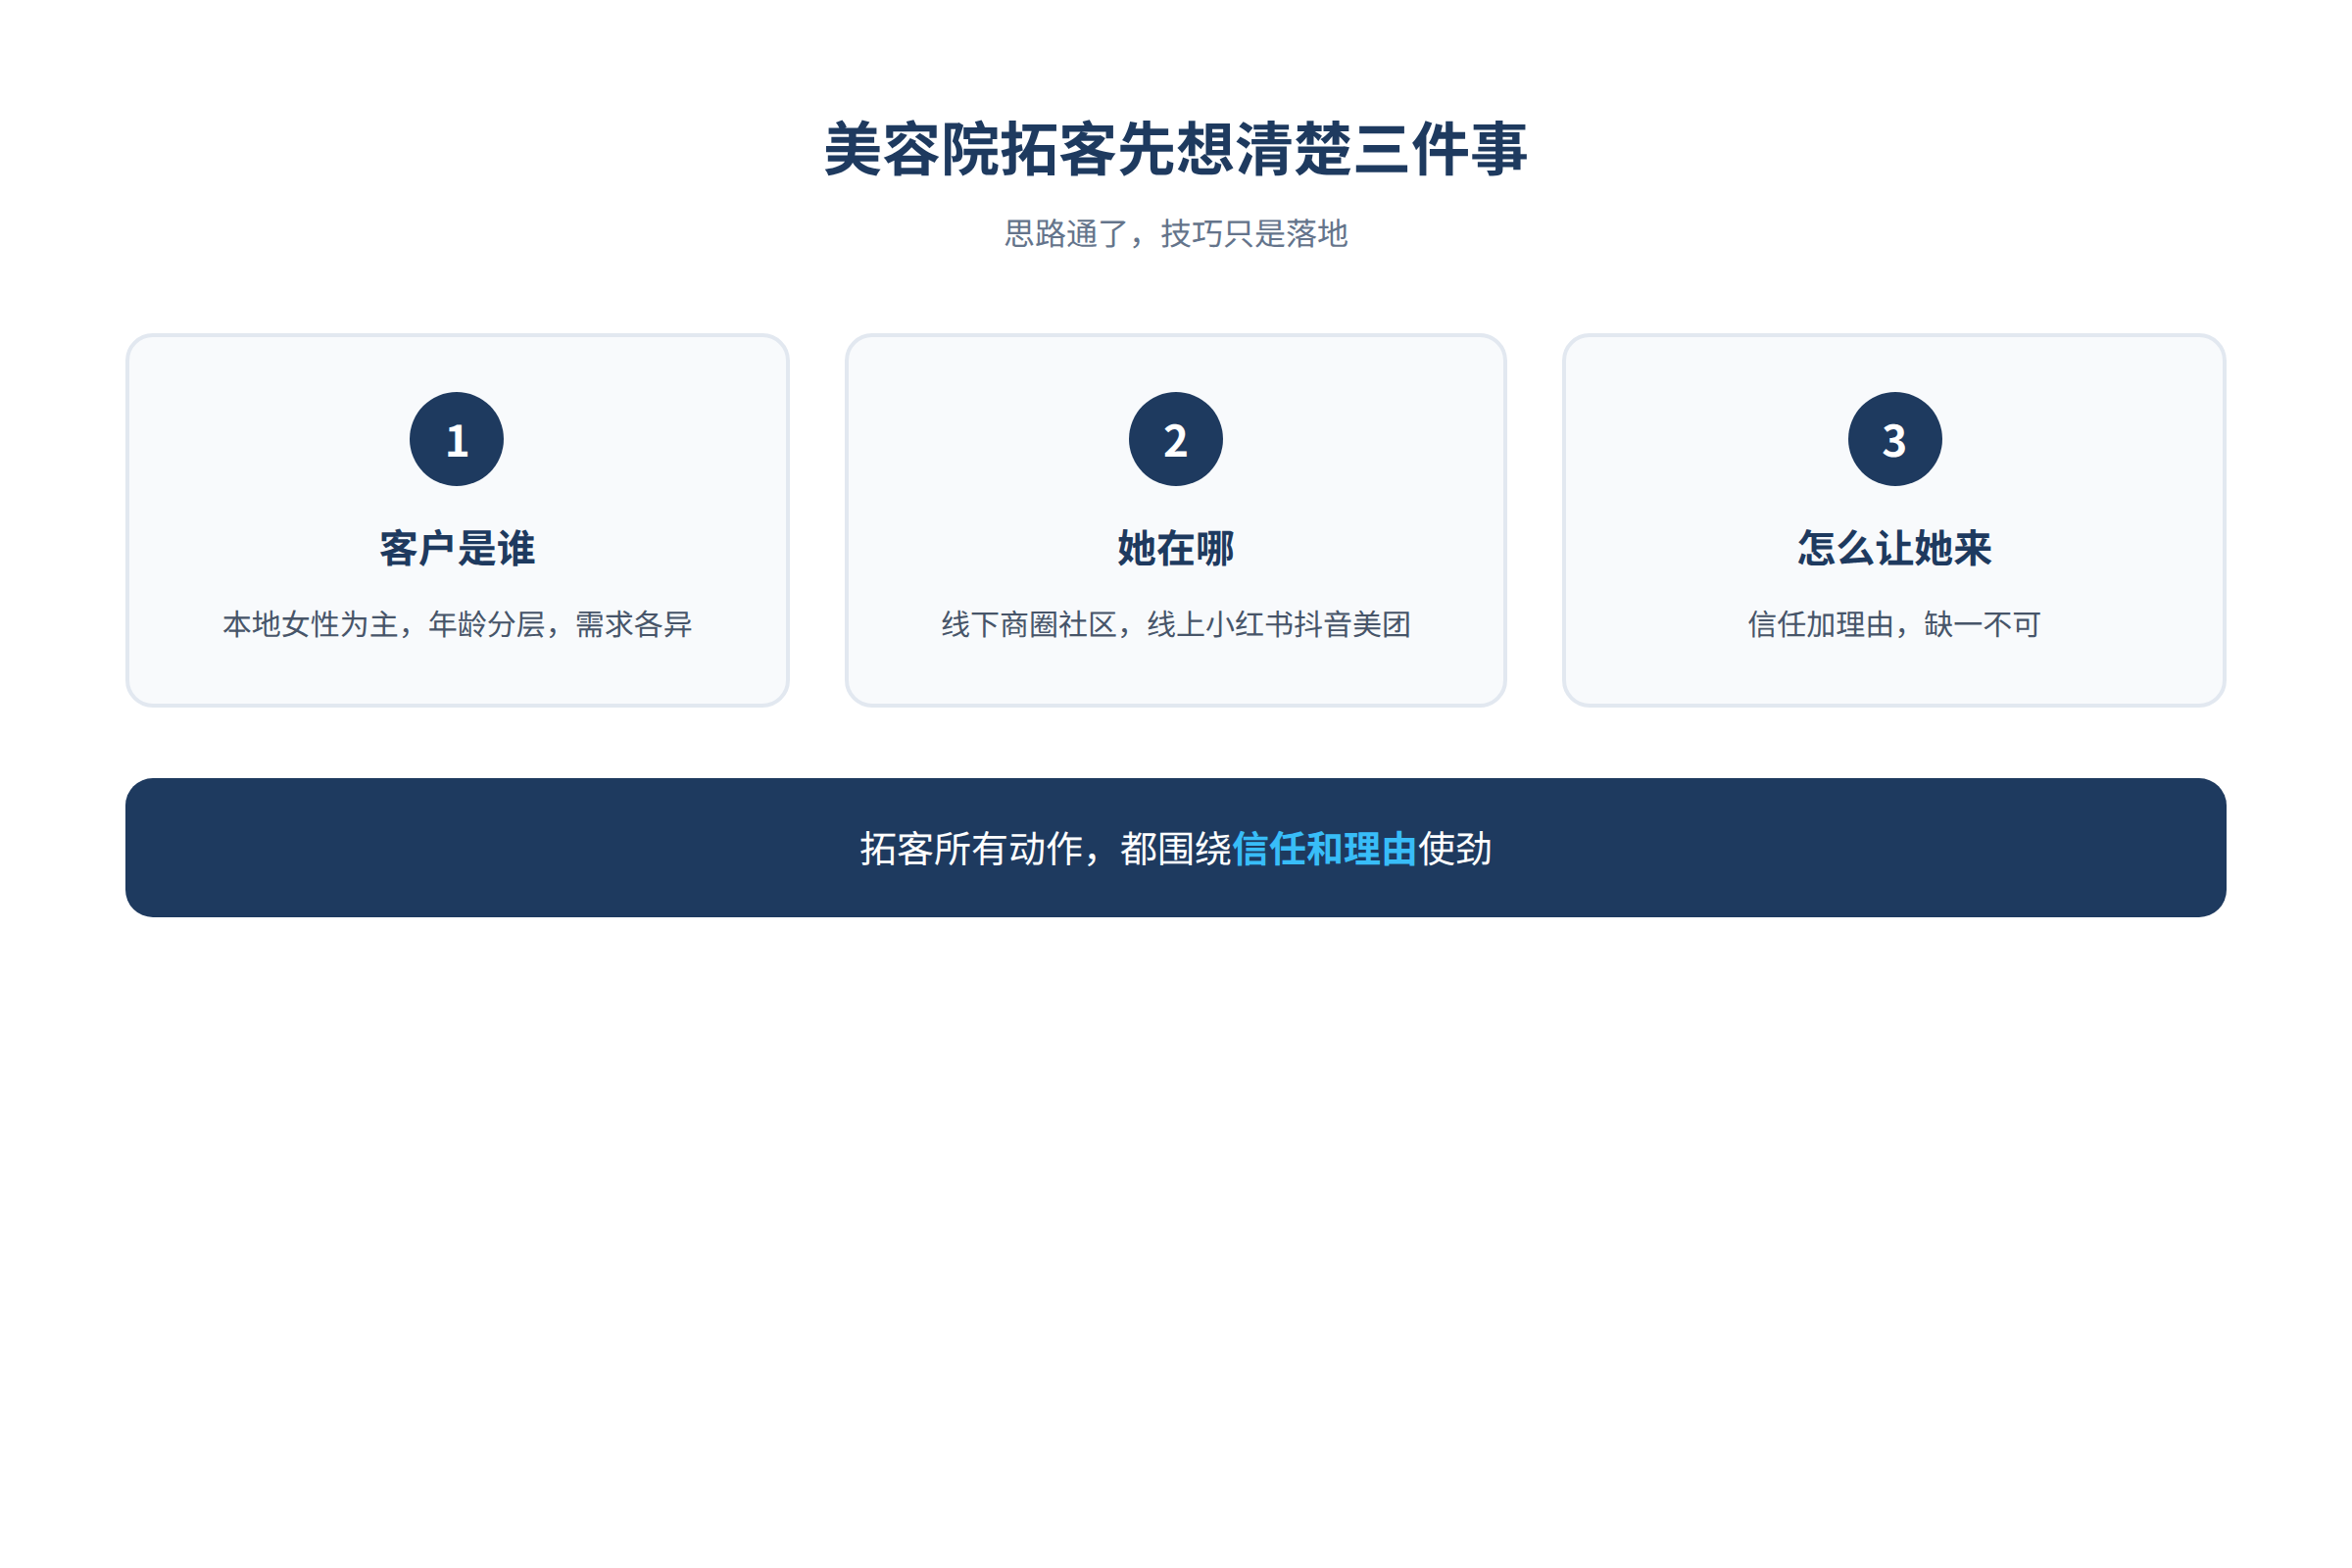The width and height of the screenshot is (2352, 1568).
Task: Select text 本地女性为主，年龄分层，需求各异
Action: (457, 625)
